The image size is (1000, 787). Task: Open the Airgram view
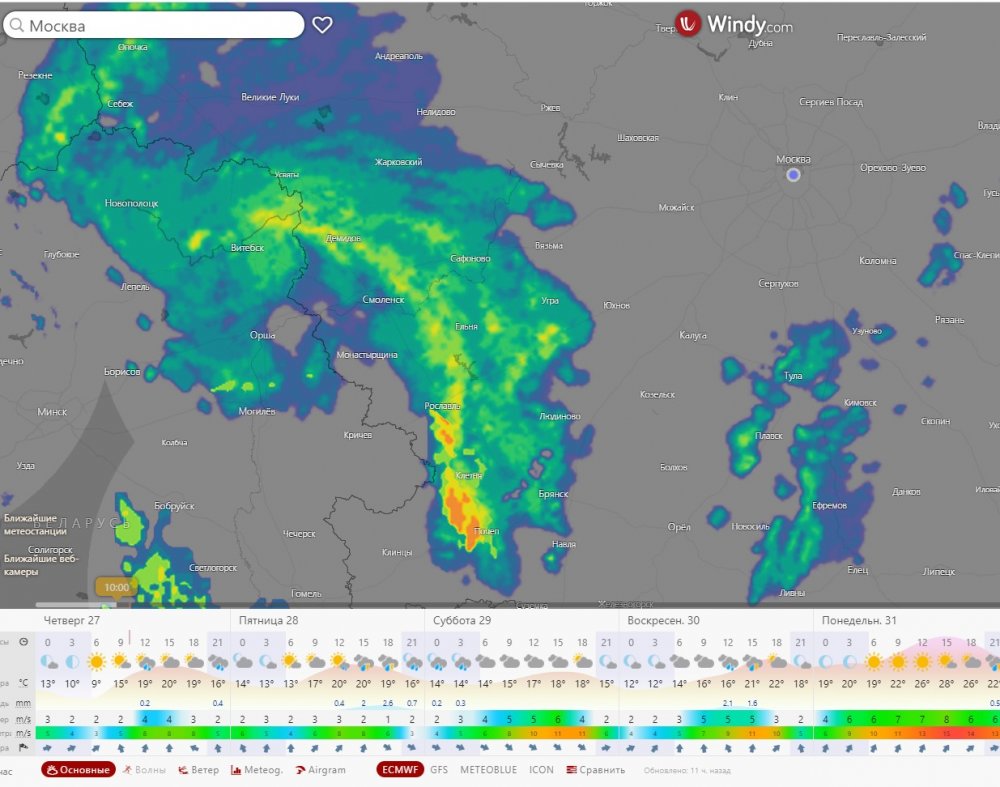coord(320,770)
